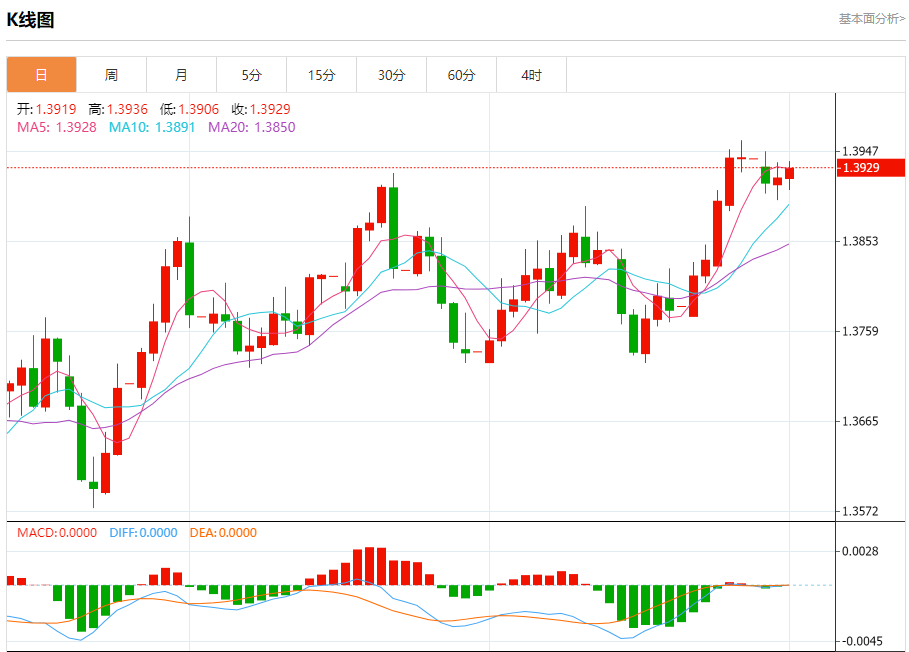Image resolution: width=909 pixels, height=652 pixels.
Task: Open the 4时 four-hour tab
Action: coord(531,75)
